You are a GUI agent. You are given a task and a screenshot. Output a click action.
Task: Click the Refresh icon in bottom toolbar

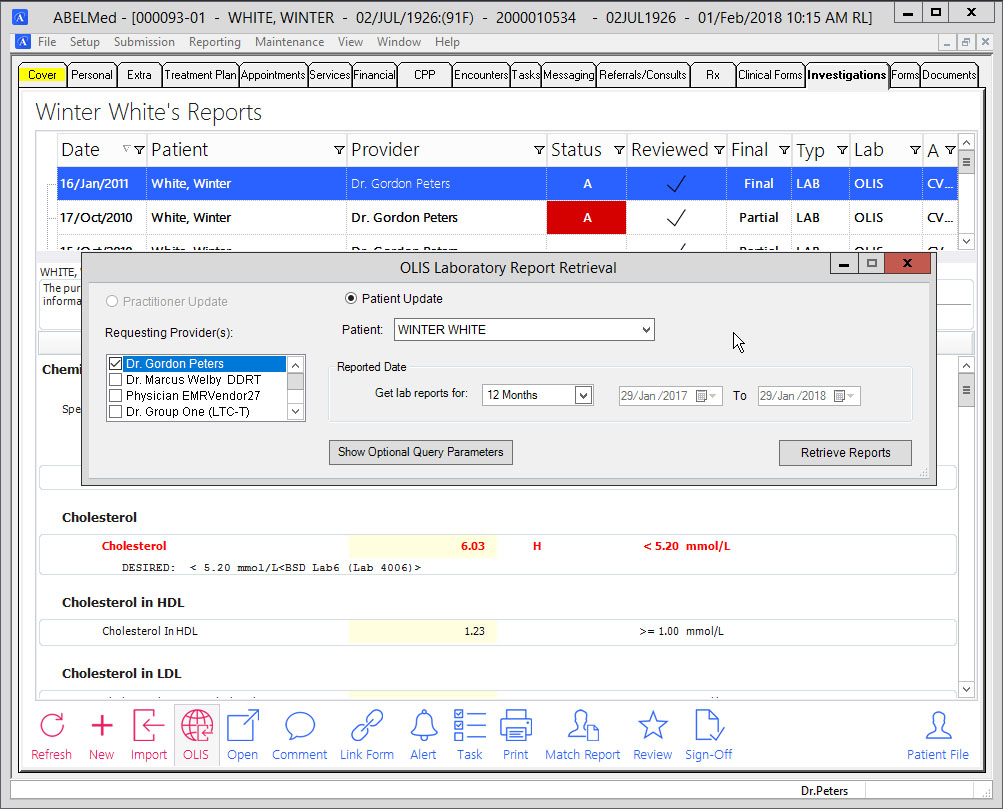click(x=51, y=734)
